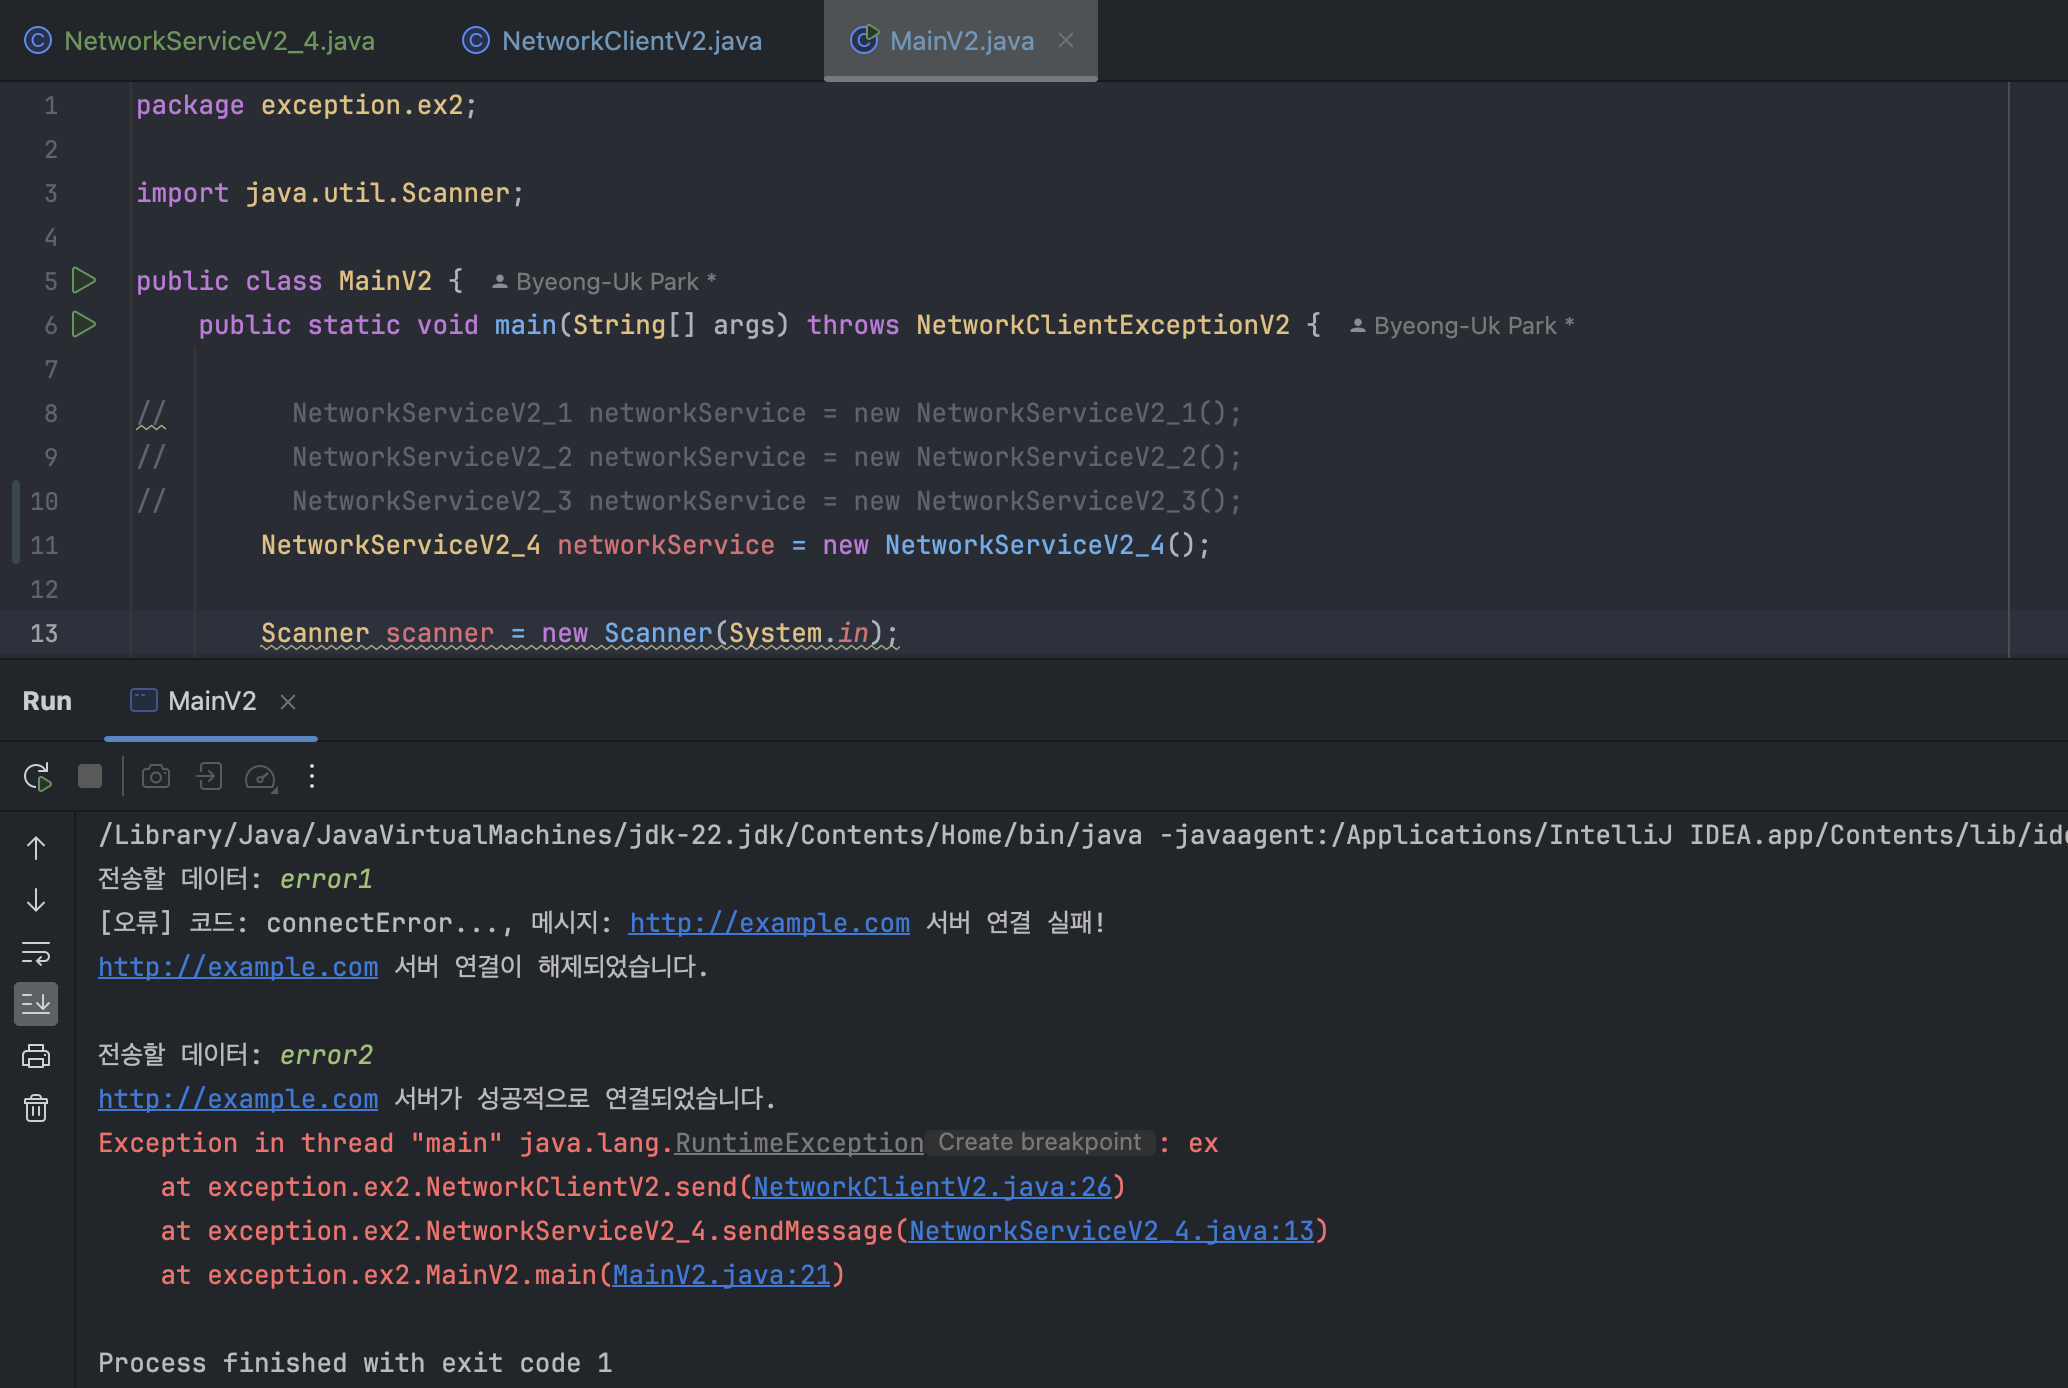Toggle soft-wrap in the console output

tap(36, 953)
